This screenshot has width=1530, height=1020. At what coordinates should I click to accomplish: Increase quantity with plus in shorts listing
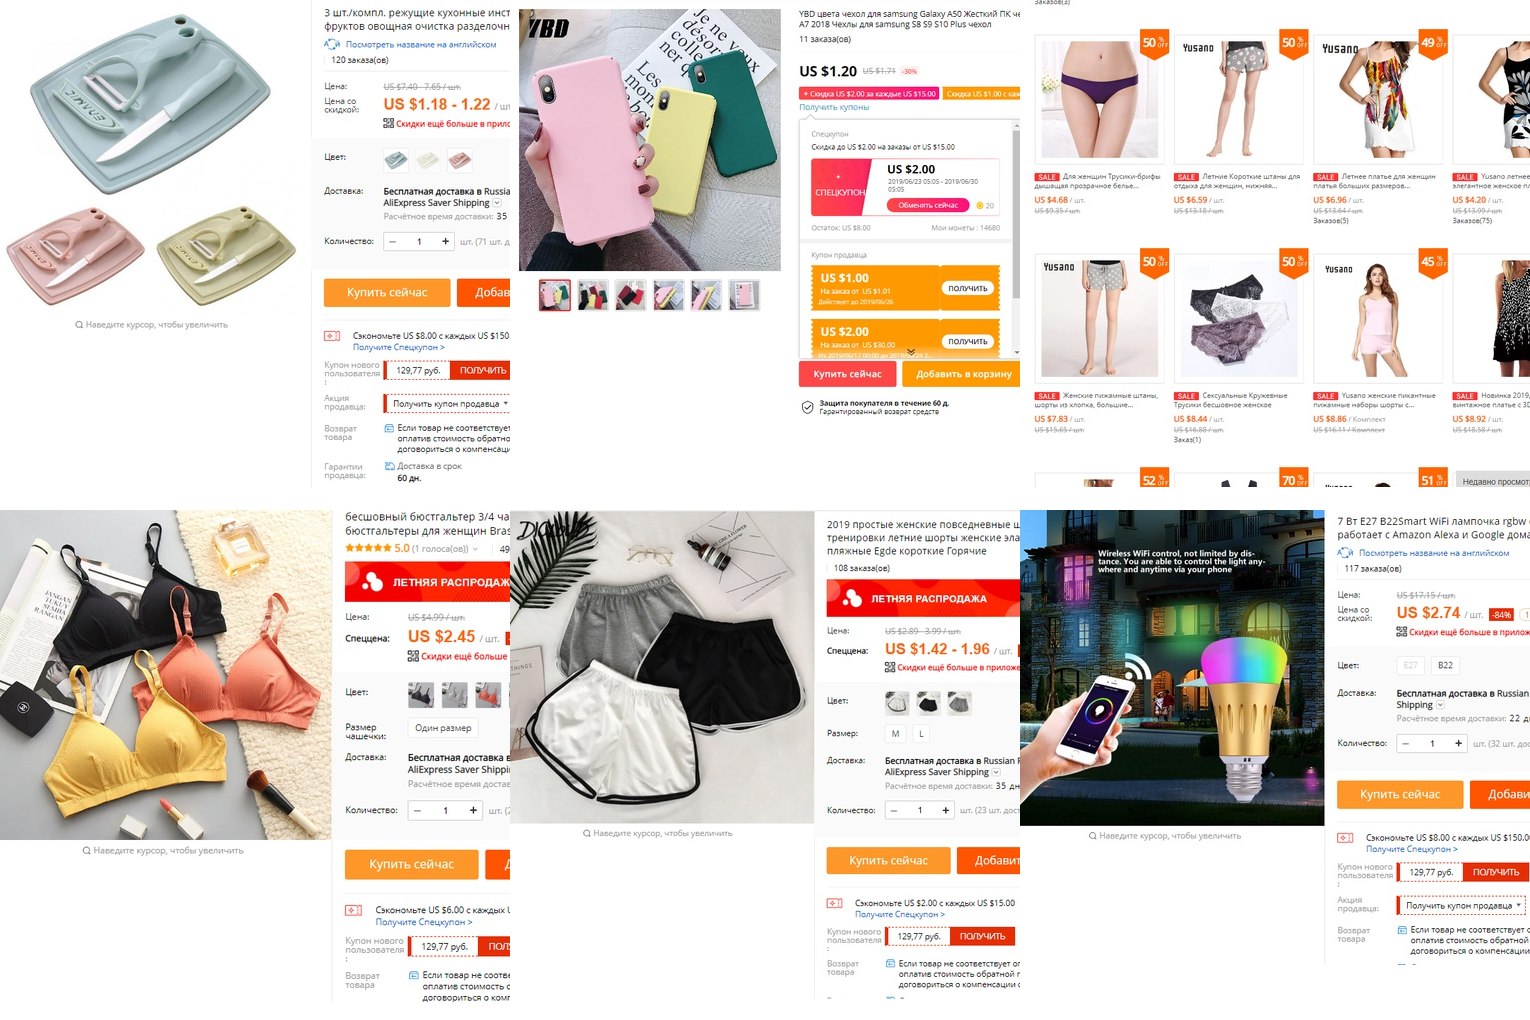[945, 810]
